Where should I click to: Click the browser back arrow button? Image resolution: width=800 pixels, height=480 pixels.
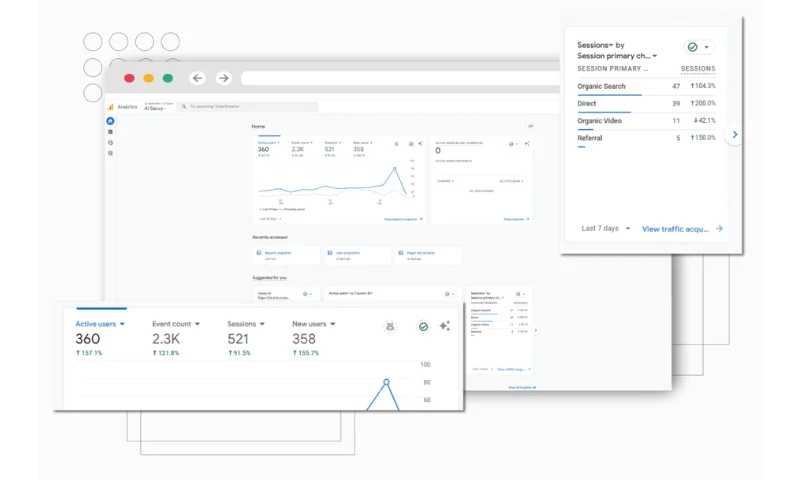(x=197, y=78)
